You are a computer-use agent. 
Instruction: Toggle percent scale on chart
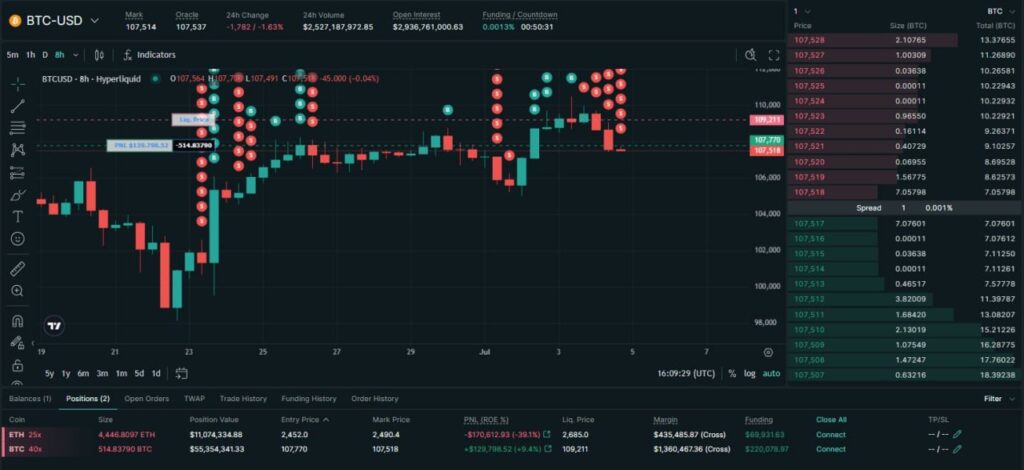(x=732, y=373)
